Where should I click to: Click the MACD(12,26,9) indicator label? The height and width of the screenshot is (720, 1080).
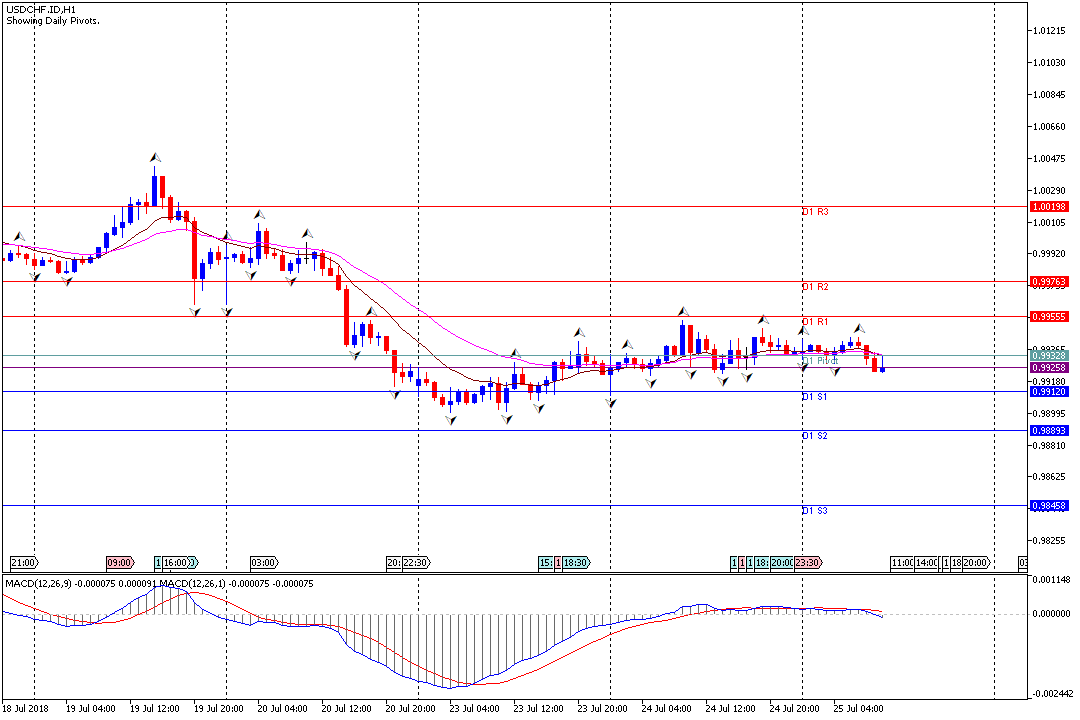39,584
